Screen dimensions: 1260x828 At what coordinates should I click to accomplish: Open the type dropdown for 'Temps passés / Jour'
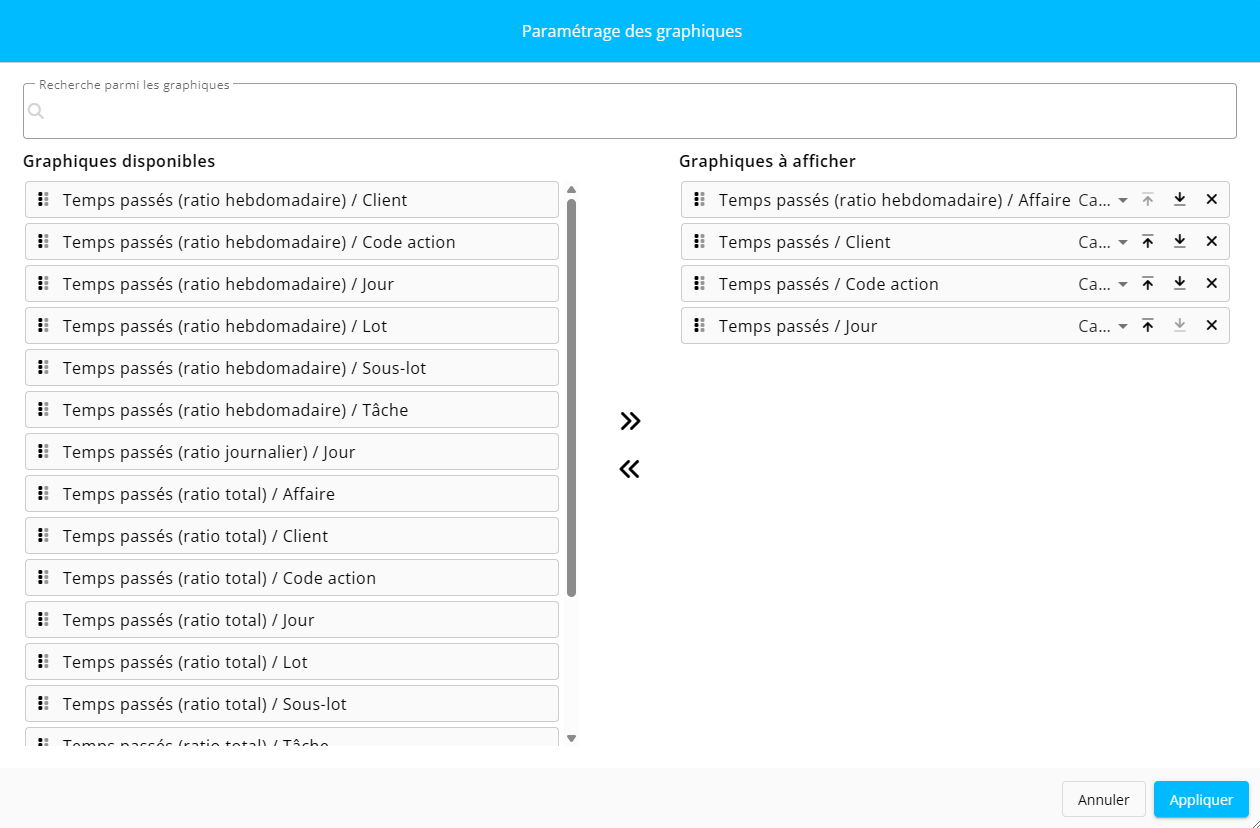click(1104, 326)
